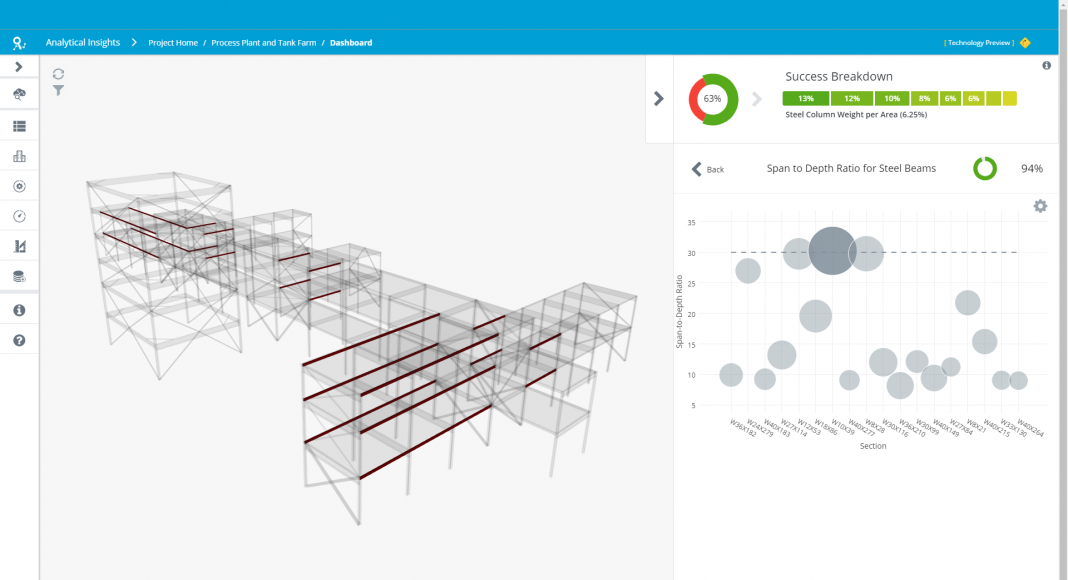The height and width of the screenshot is (580, 1068).
Task: Click the largest dark bubble on the chart
Action: [832, 251]
